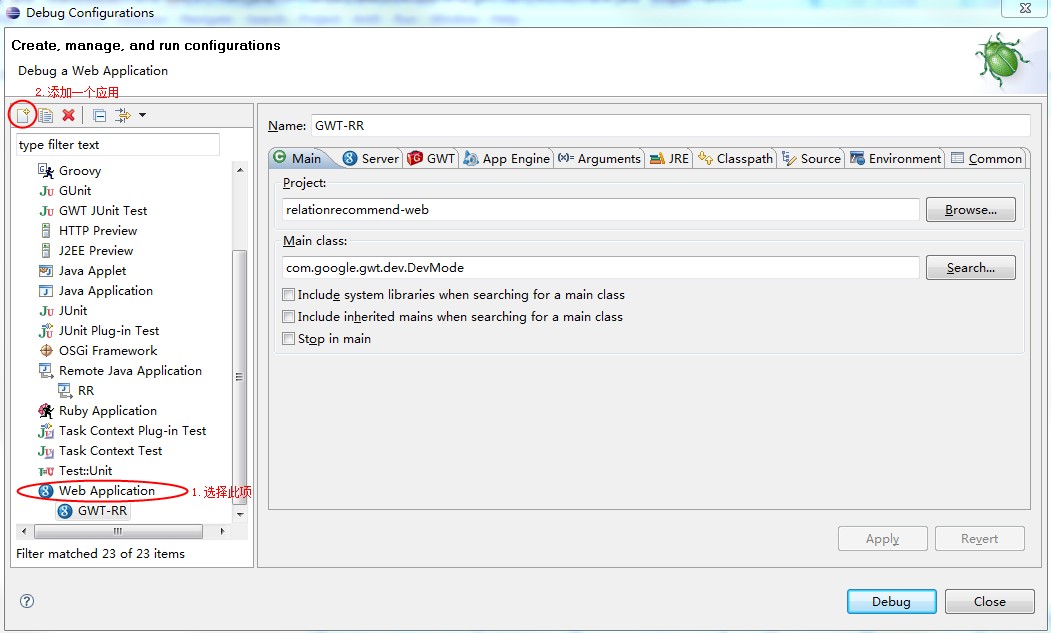Open the dialog help question mark

(27, 601)
